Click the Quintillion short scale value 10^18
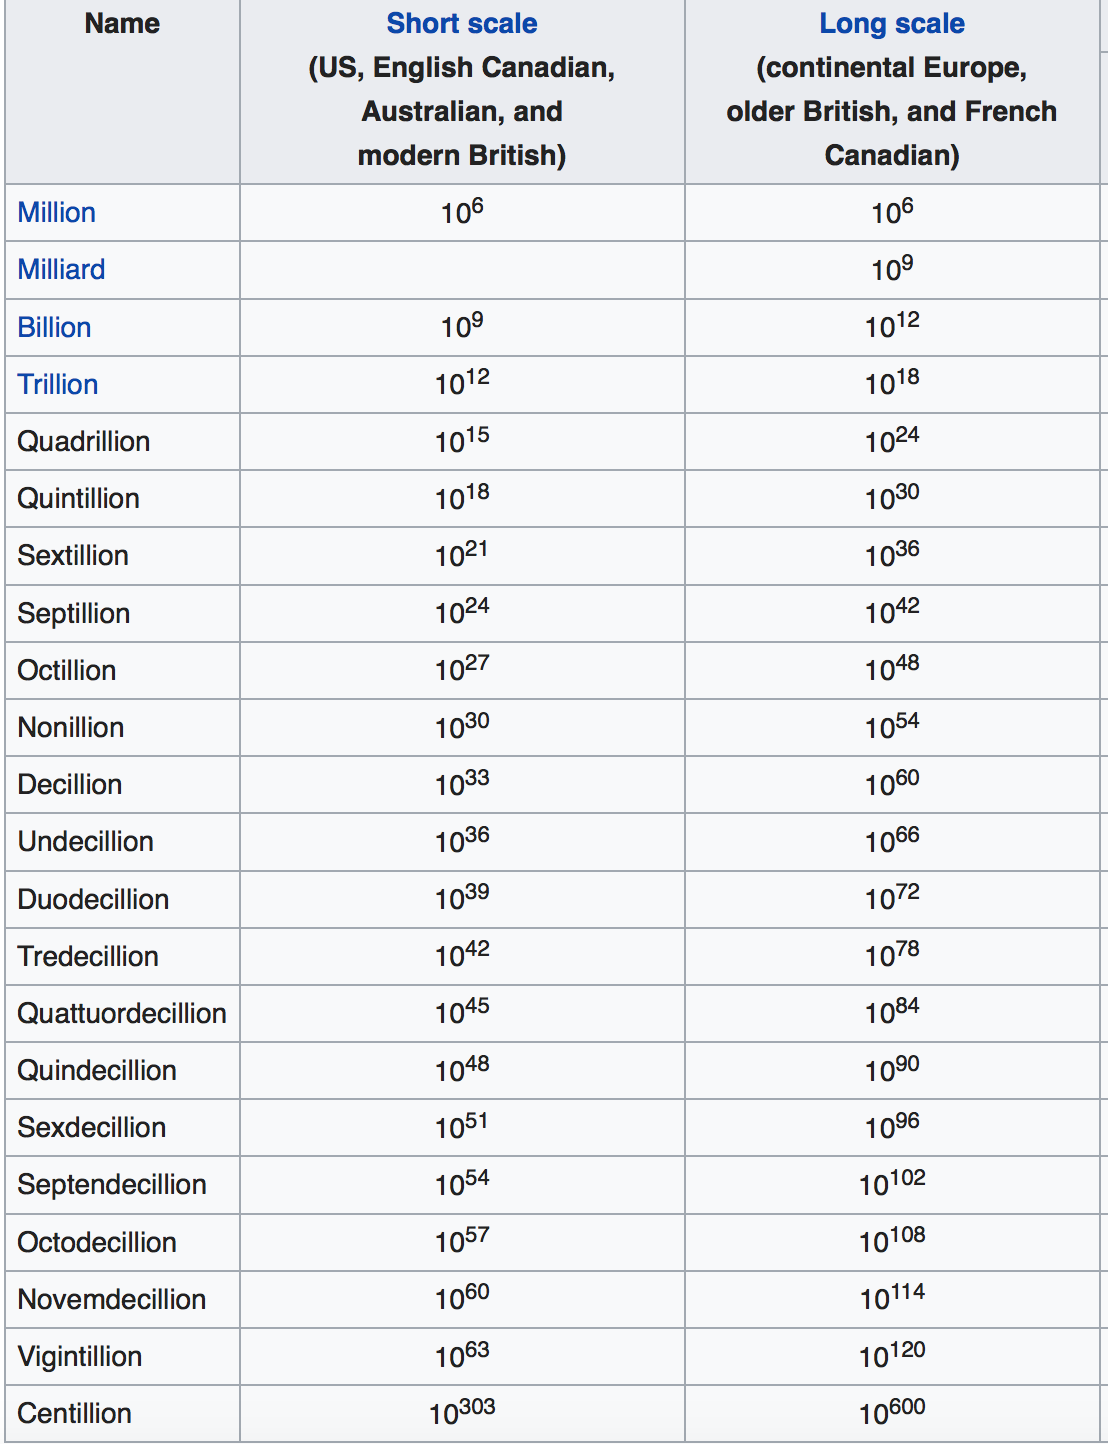This screenshot has width=1108, height=1444. click(x=461, y=496)
